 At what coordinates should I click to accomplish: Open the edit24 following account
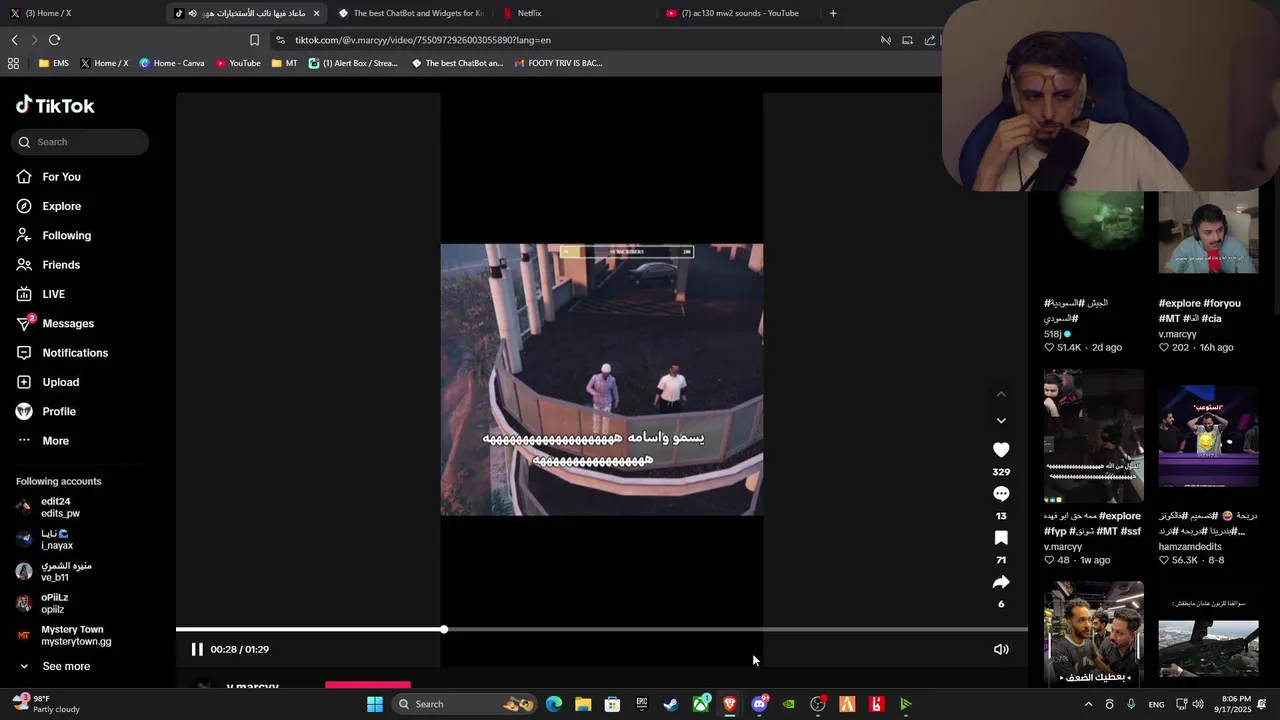coord(60,507)
